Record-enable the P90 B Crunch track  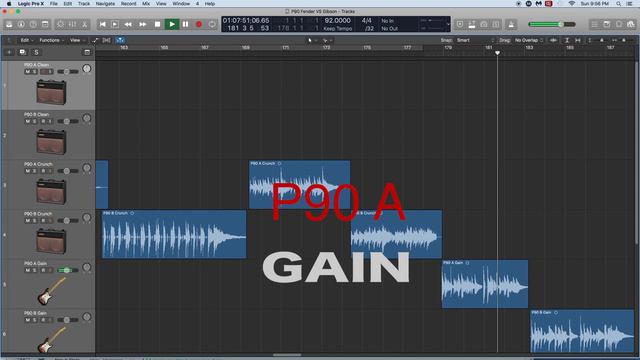tap(43, 221)
